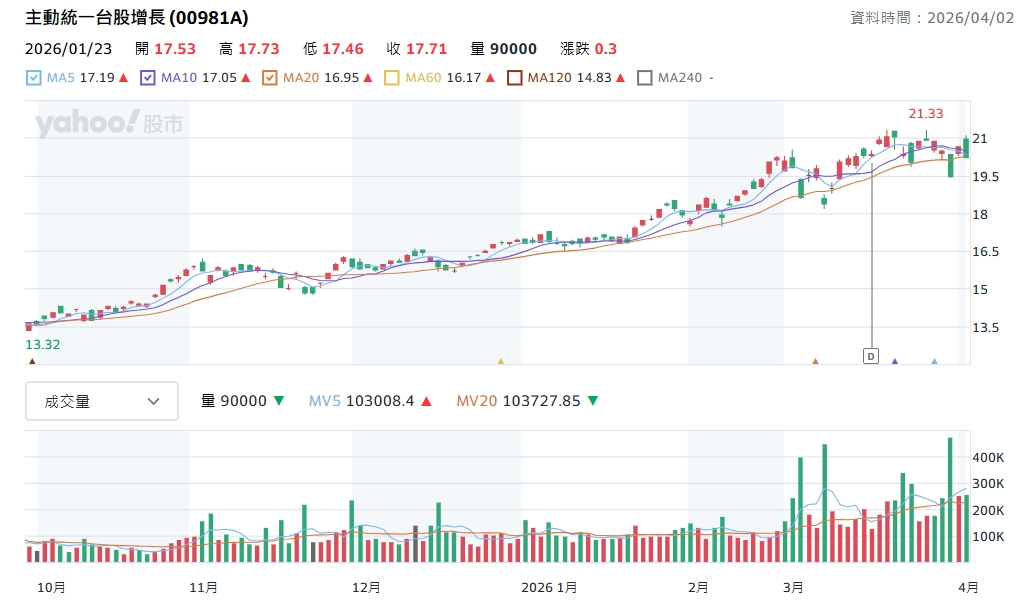Click the dark red triangle marker near October

coord(32,362)
